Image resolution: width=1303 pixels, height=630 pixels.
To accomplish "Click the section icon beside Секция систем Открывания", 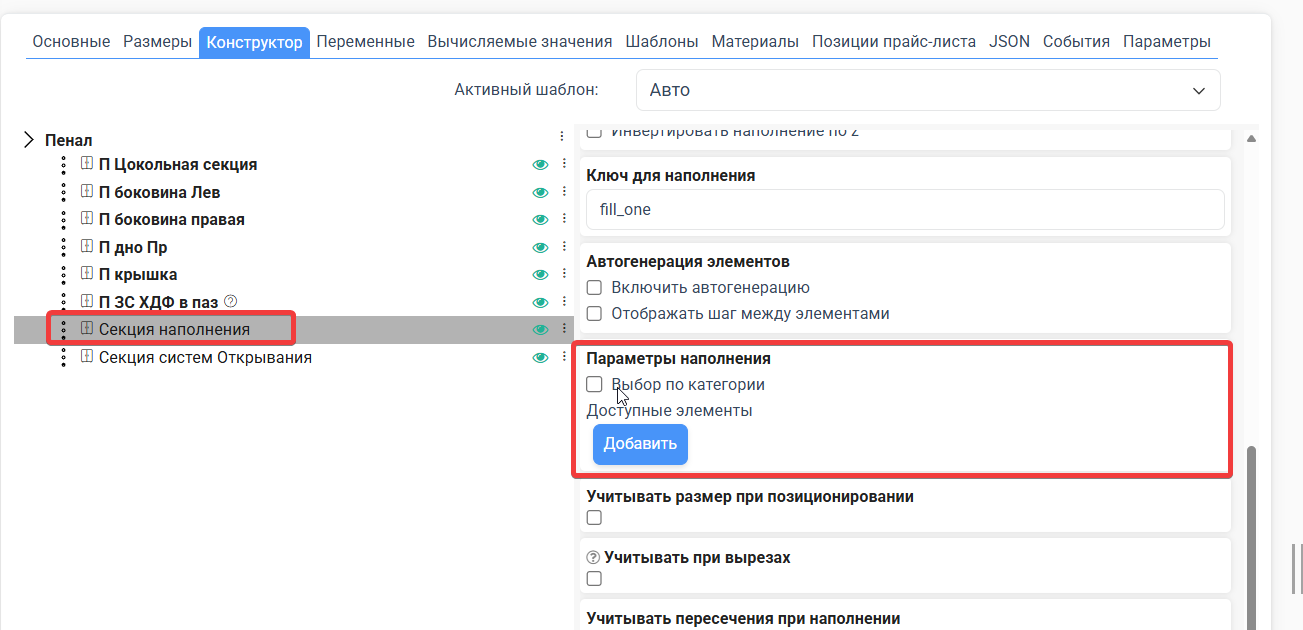I will (86, 357).
